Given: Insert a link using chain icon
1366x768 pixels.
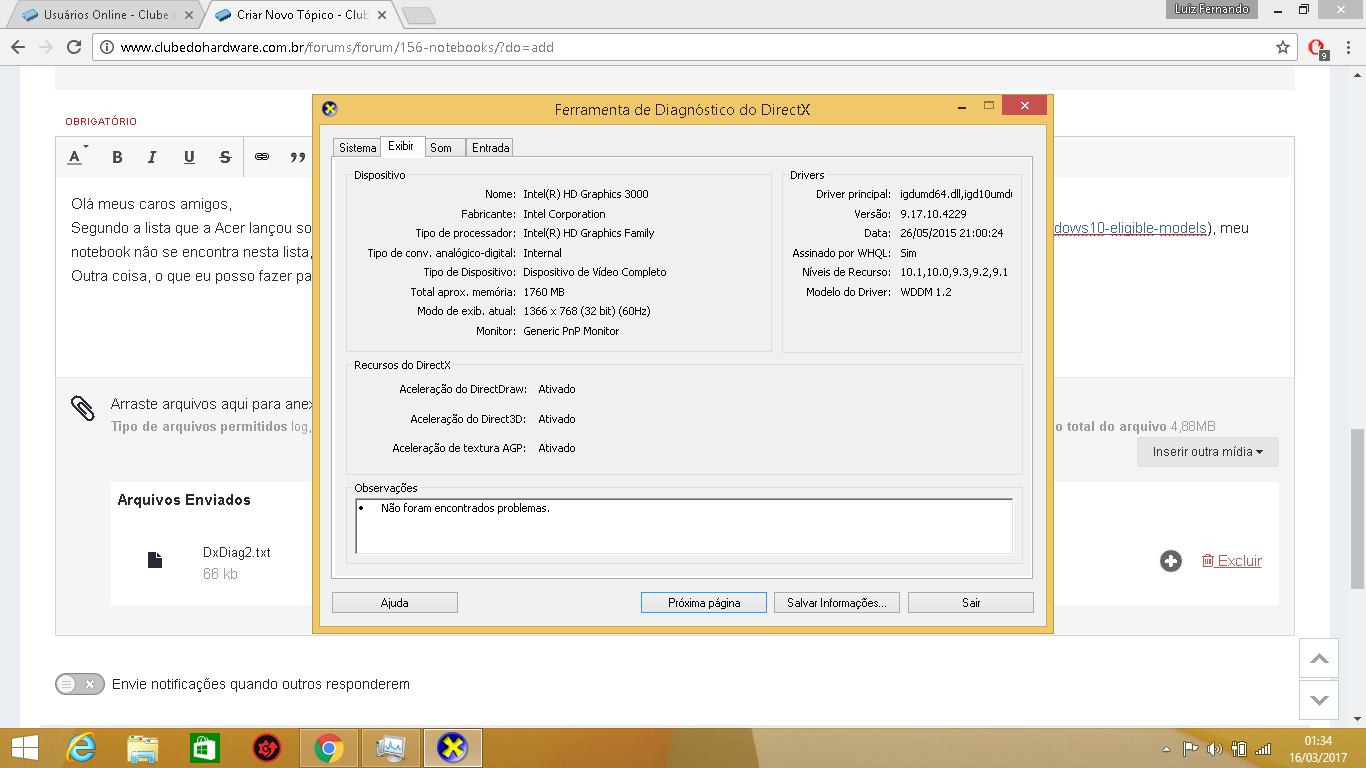Looking at the screenshot, I should [x=262, y=157].
